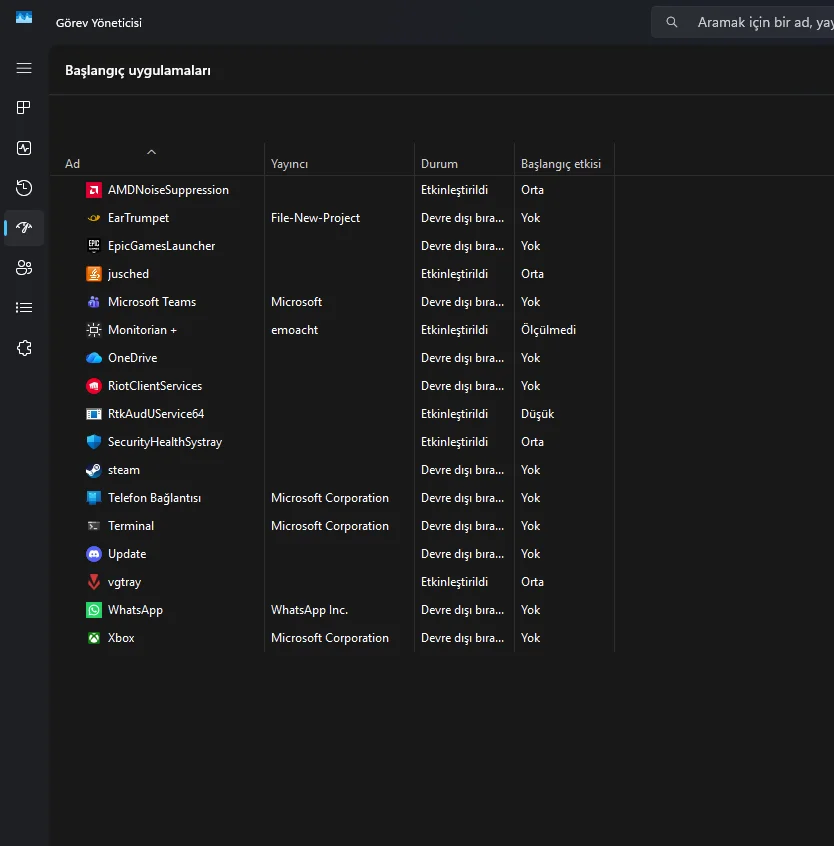The image size is (834, 846).
Task: Click the search field in title bar
Action: (x=750, y=22)
